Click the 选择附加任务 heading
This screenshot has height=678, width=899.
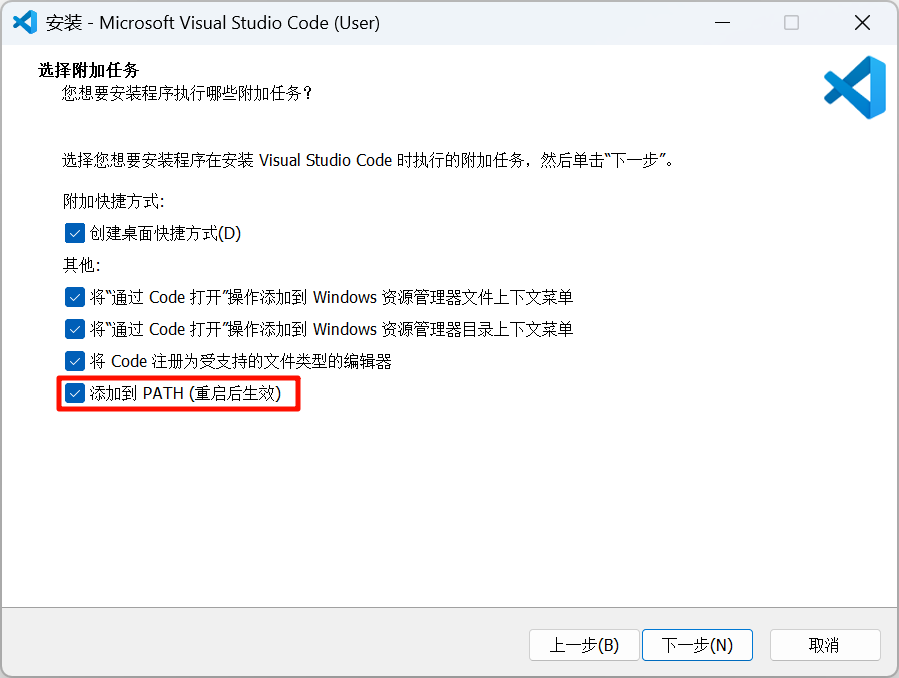pos(88,70)
